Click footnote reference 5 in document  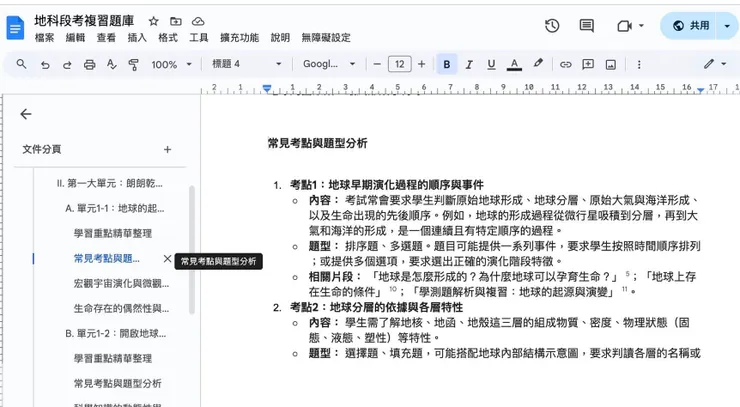coord(628,273)
